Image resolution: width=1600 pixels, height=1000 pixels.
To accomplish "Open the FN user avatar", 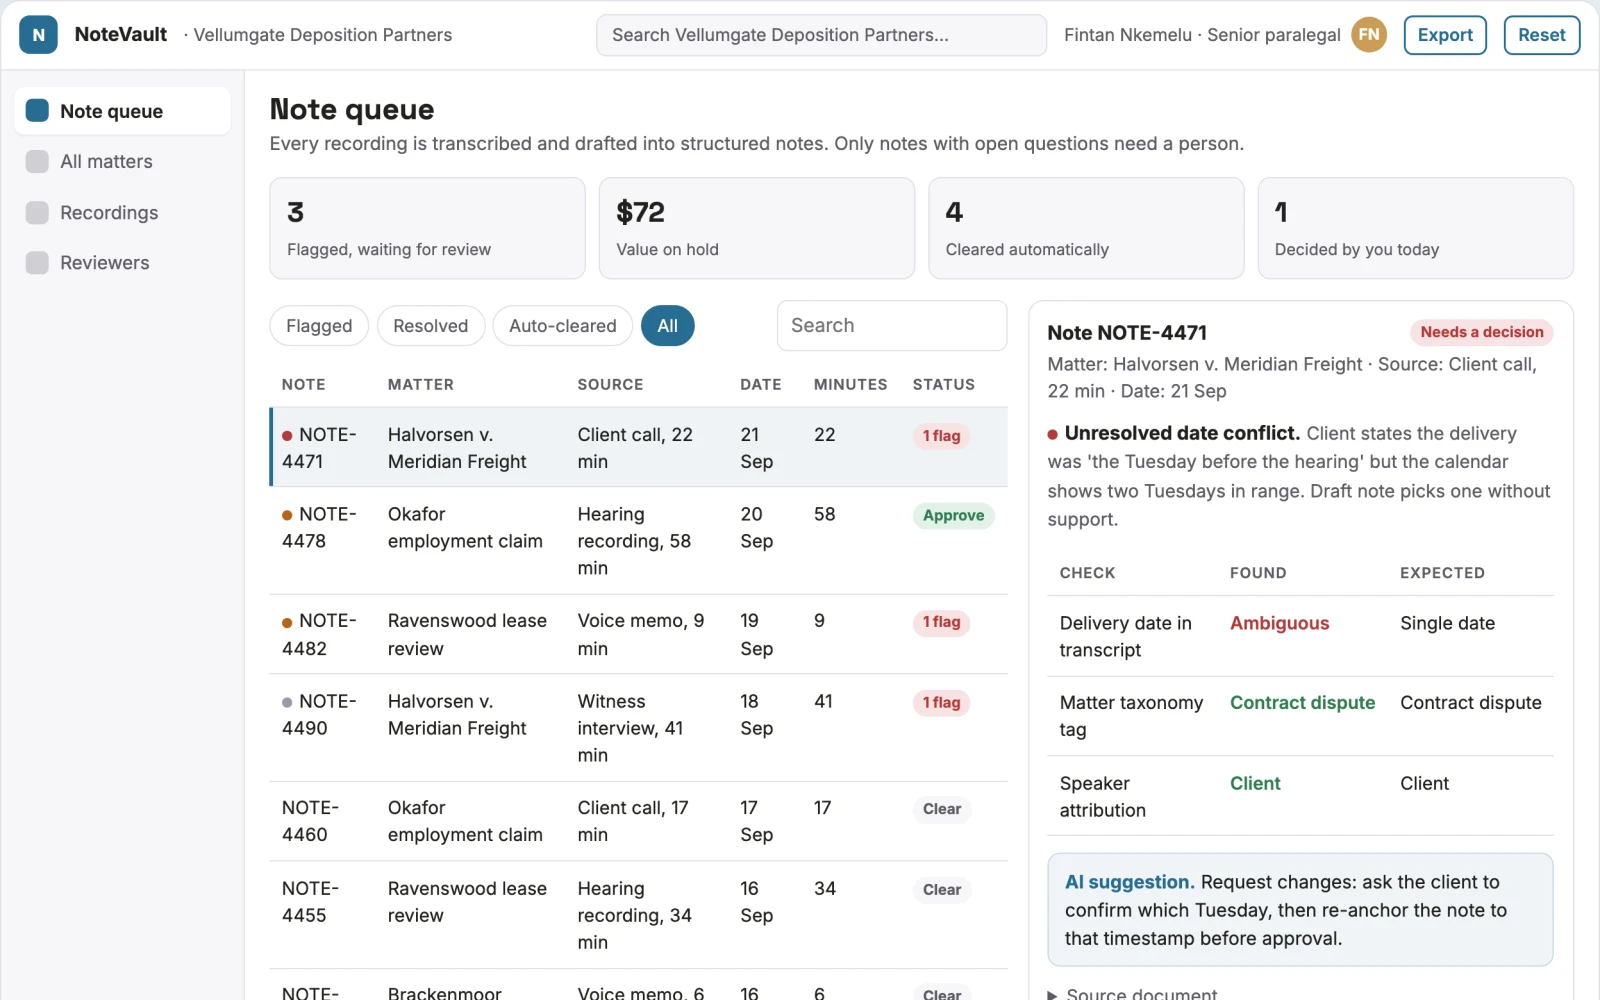I will 1369,35.
